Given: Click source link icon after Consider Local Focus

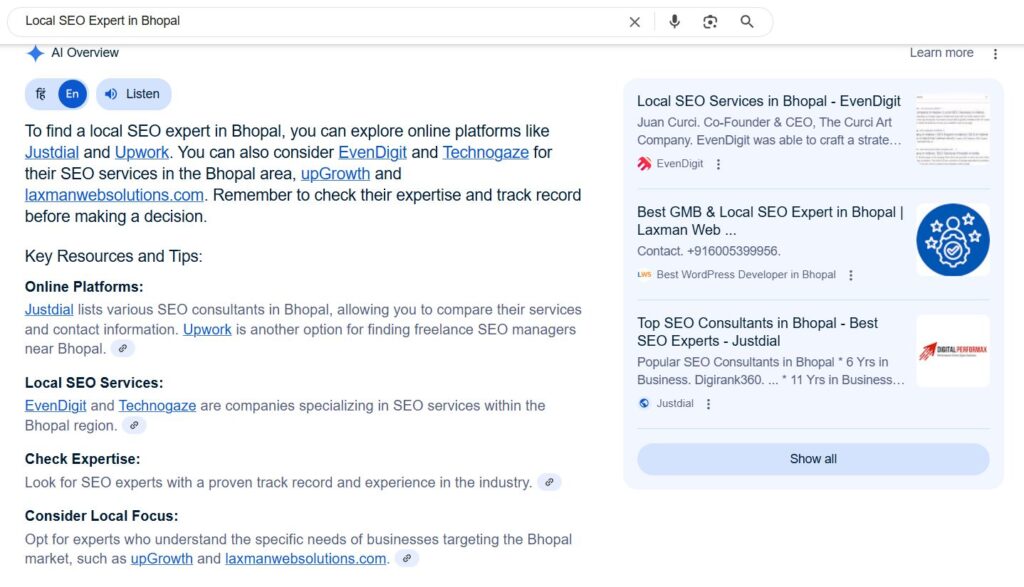Looking at the screenshot, I should point(407,559).
